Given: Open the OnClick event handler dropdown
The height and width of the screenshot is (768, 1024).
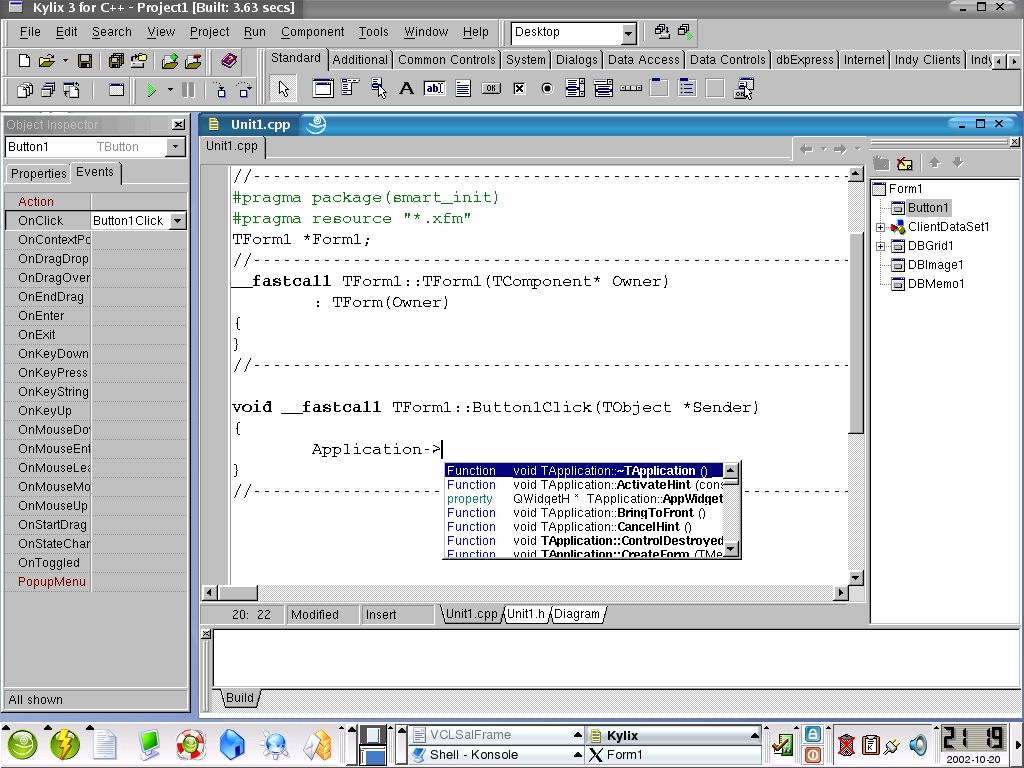Looking at the screenshot, I should click(177, 221).
